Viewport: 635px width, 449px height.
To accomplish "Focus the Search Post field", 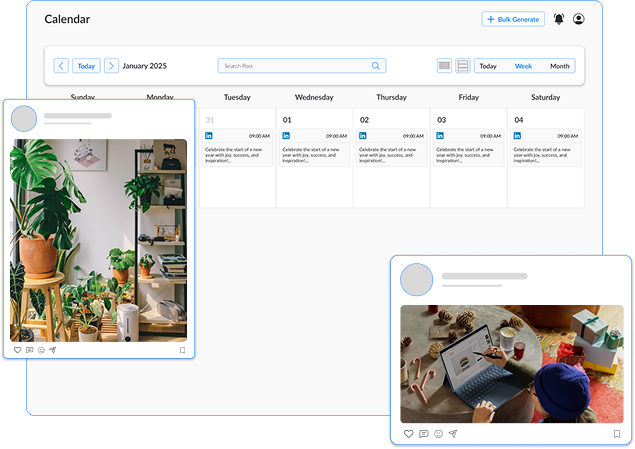I will 302,66.
